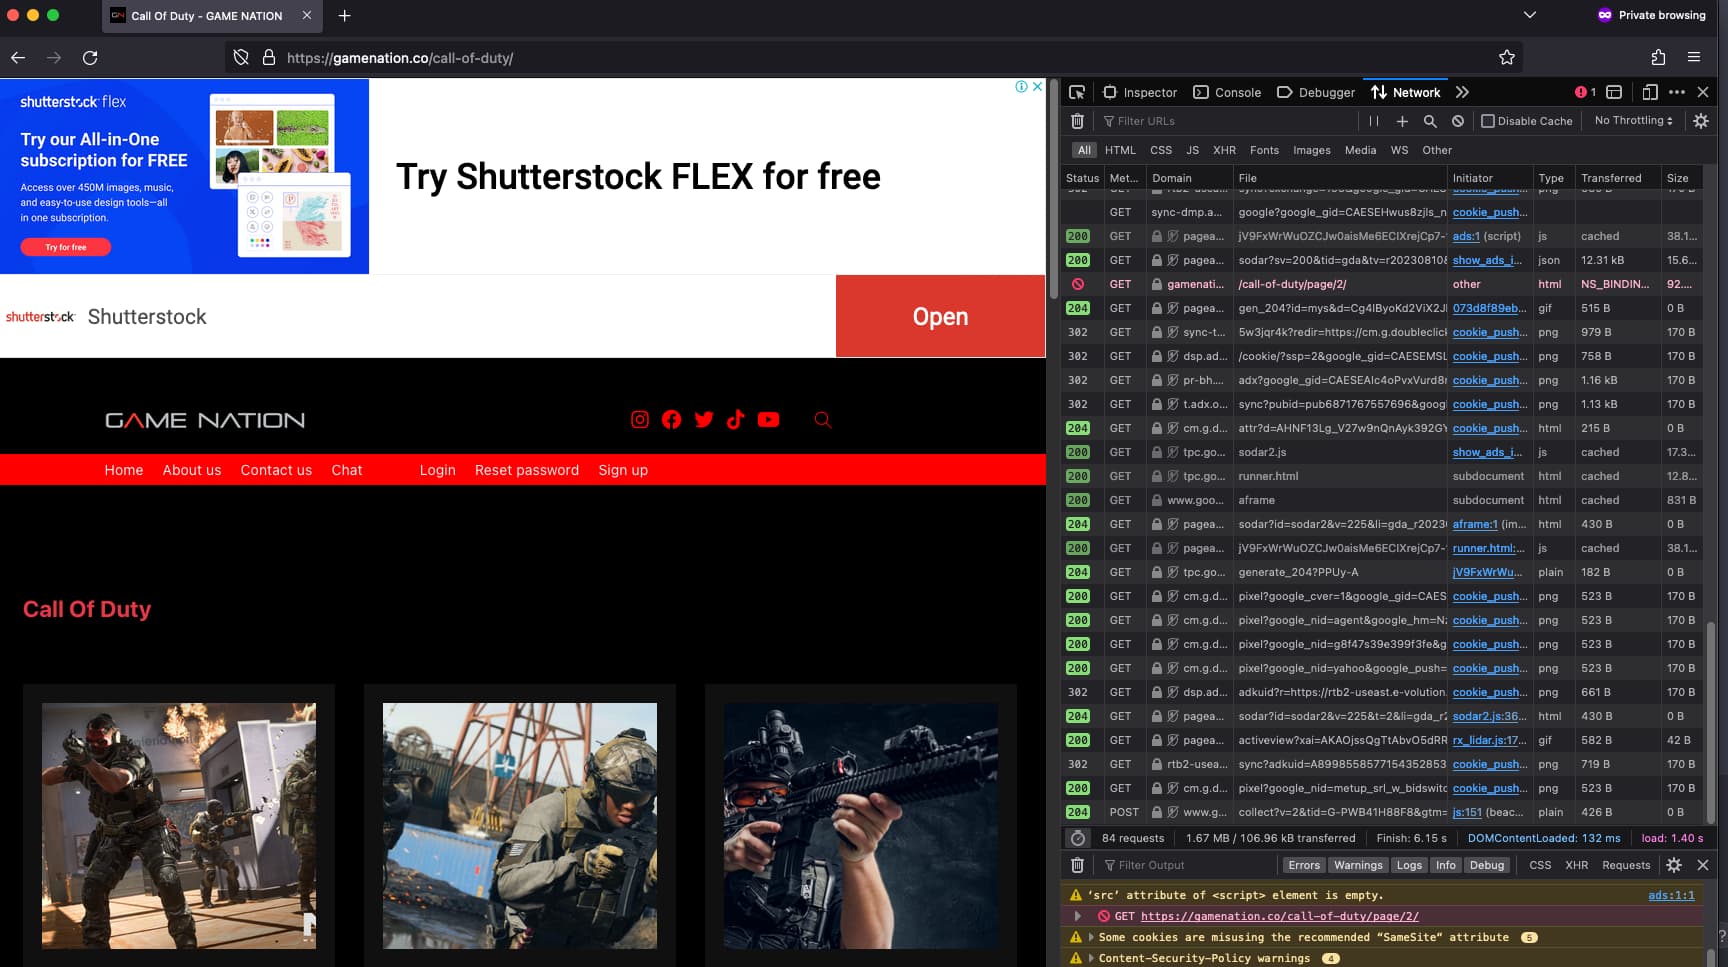Click Try for free ad button

coord(66,247)
